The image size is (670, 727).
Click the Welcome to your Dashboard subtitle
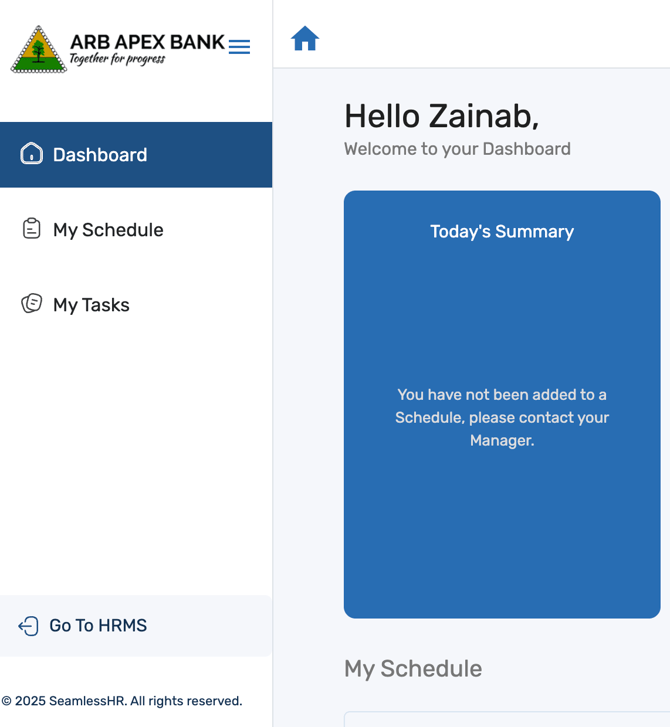point(457,149)
